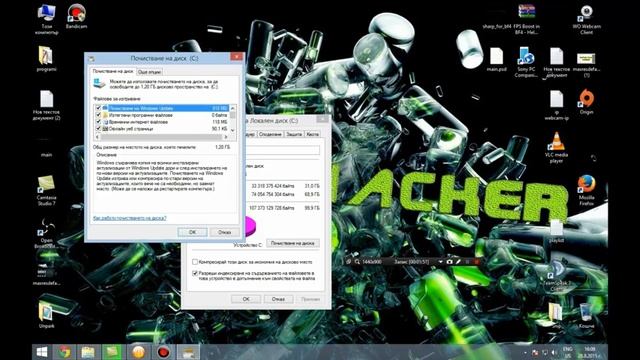Screen dimensions: 640x360
Task: Open maxresdefault (1) image on desktop
Action: click(x=586, y=64)
